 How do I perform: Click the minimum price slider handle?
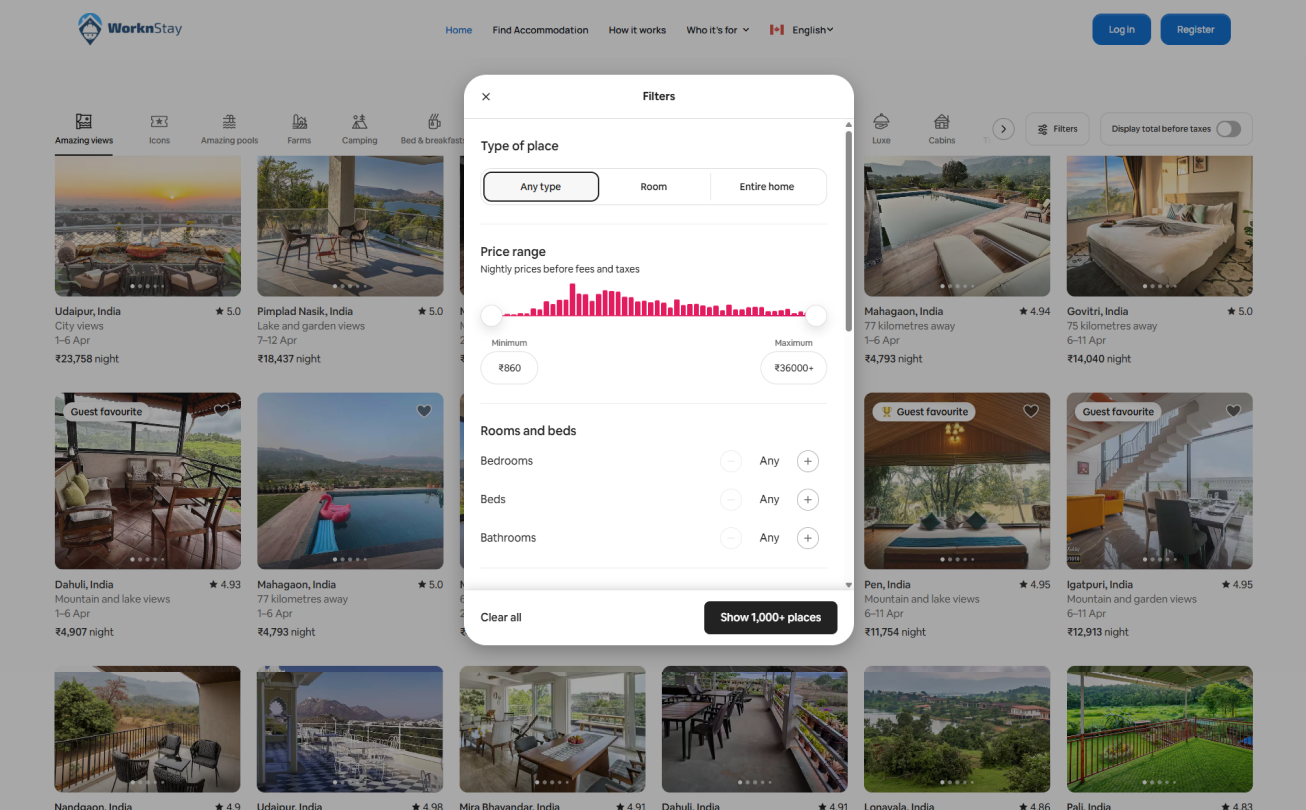click(x=491, y=316)
